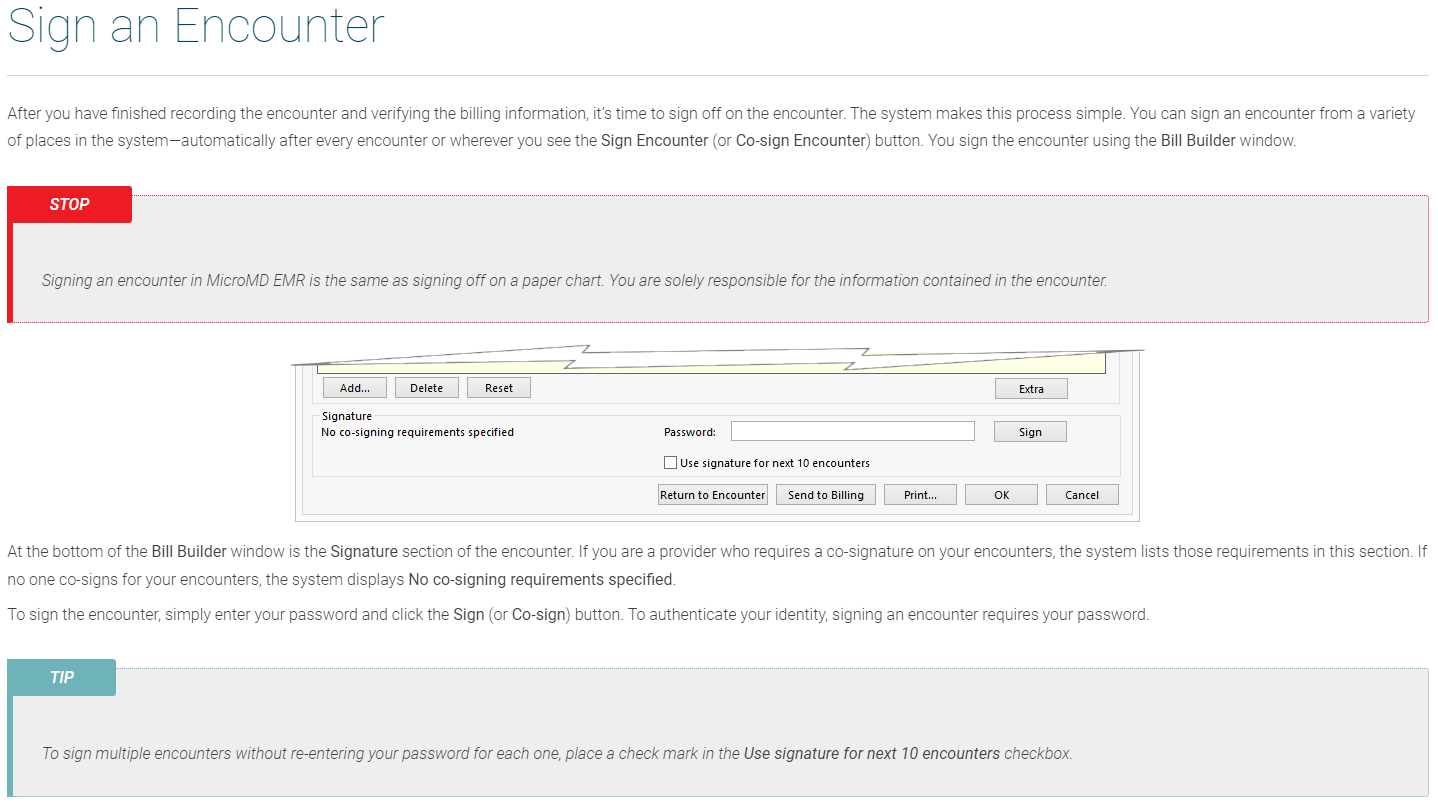Click the 'Signature' group label
Viewport: 1438px width, 806px height.
pyautogui.click(x=347, y=416)
